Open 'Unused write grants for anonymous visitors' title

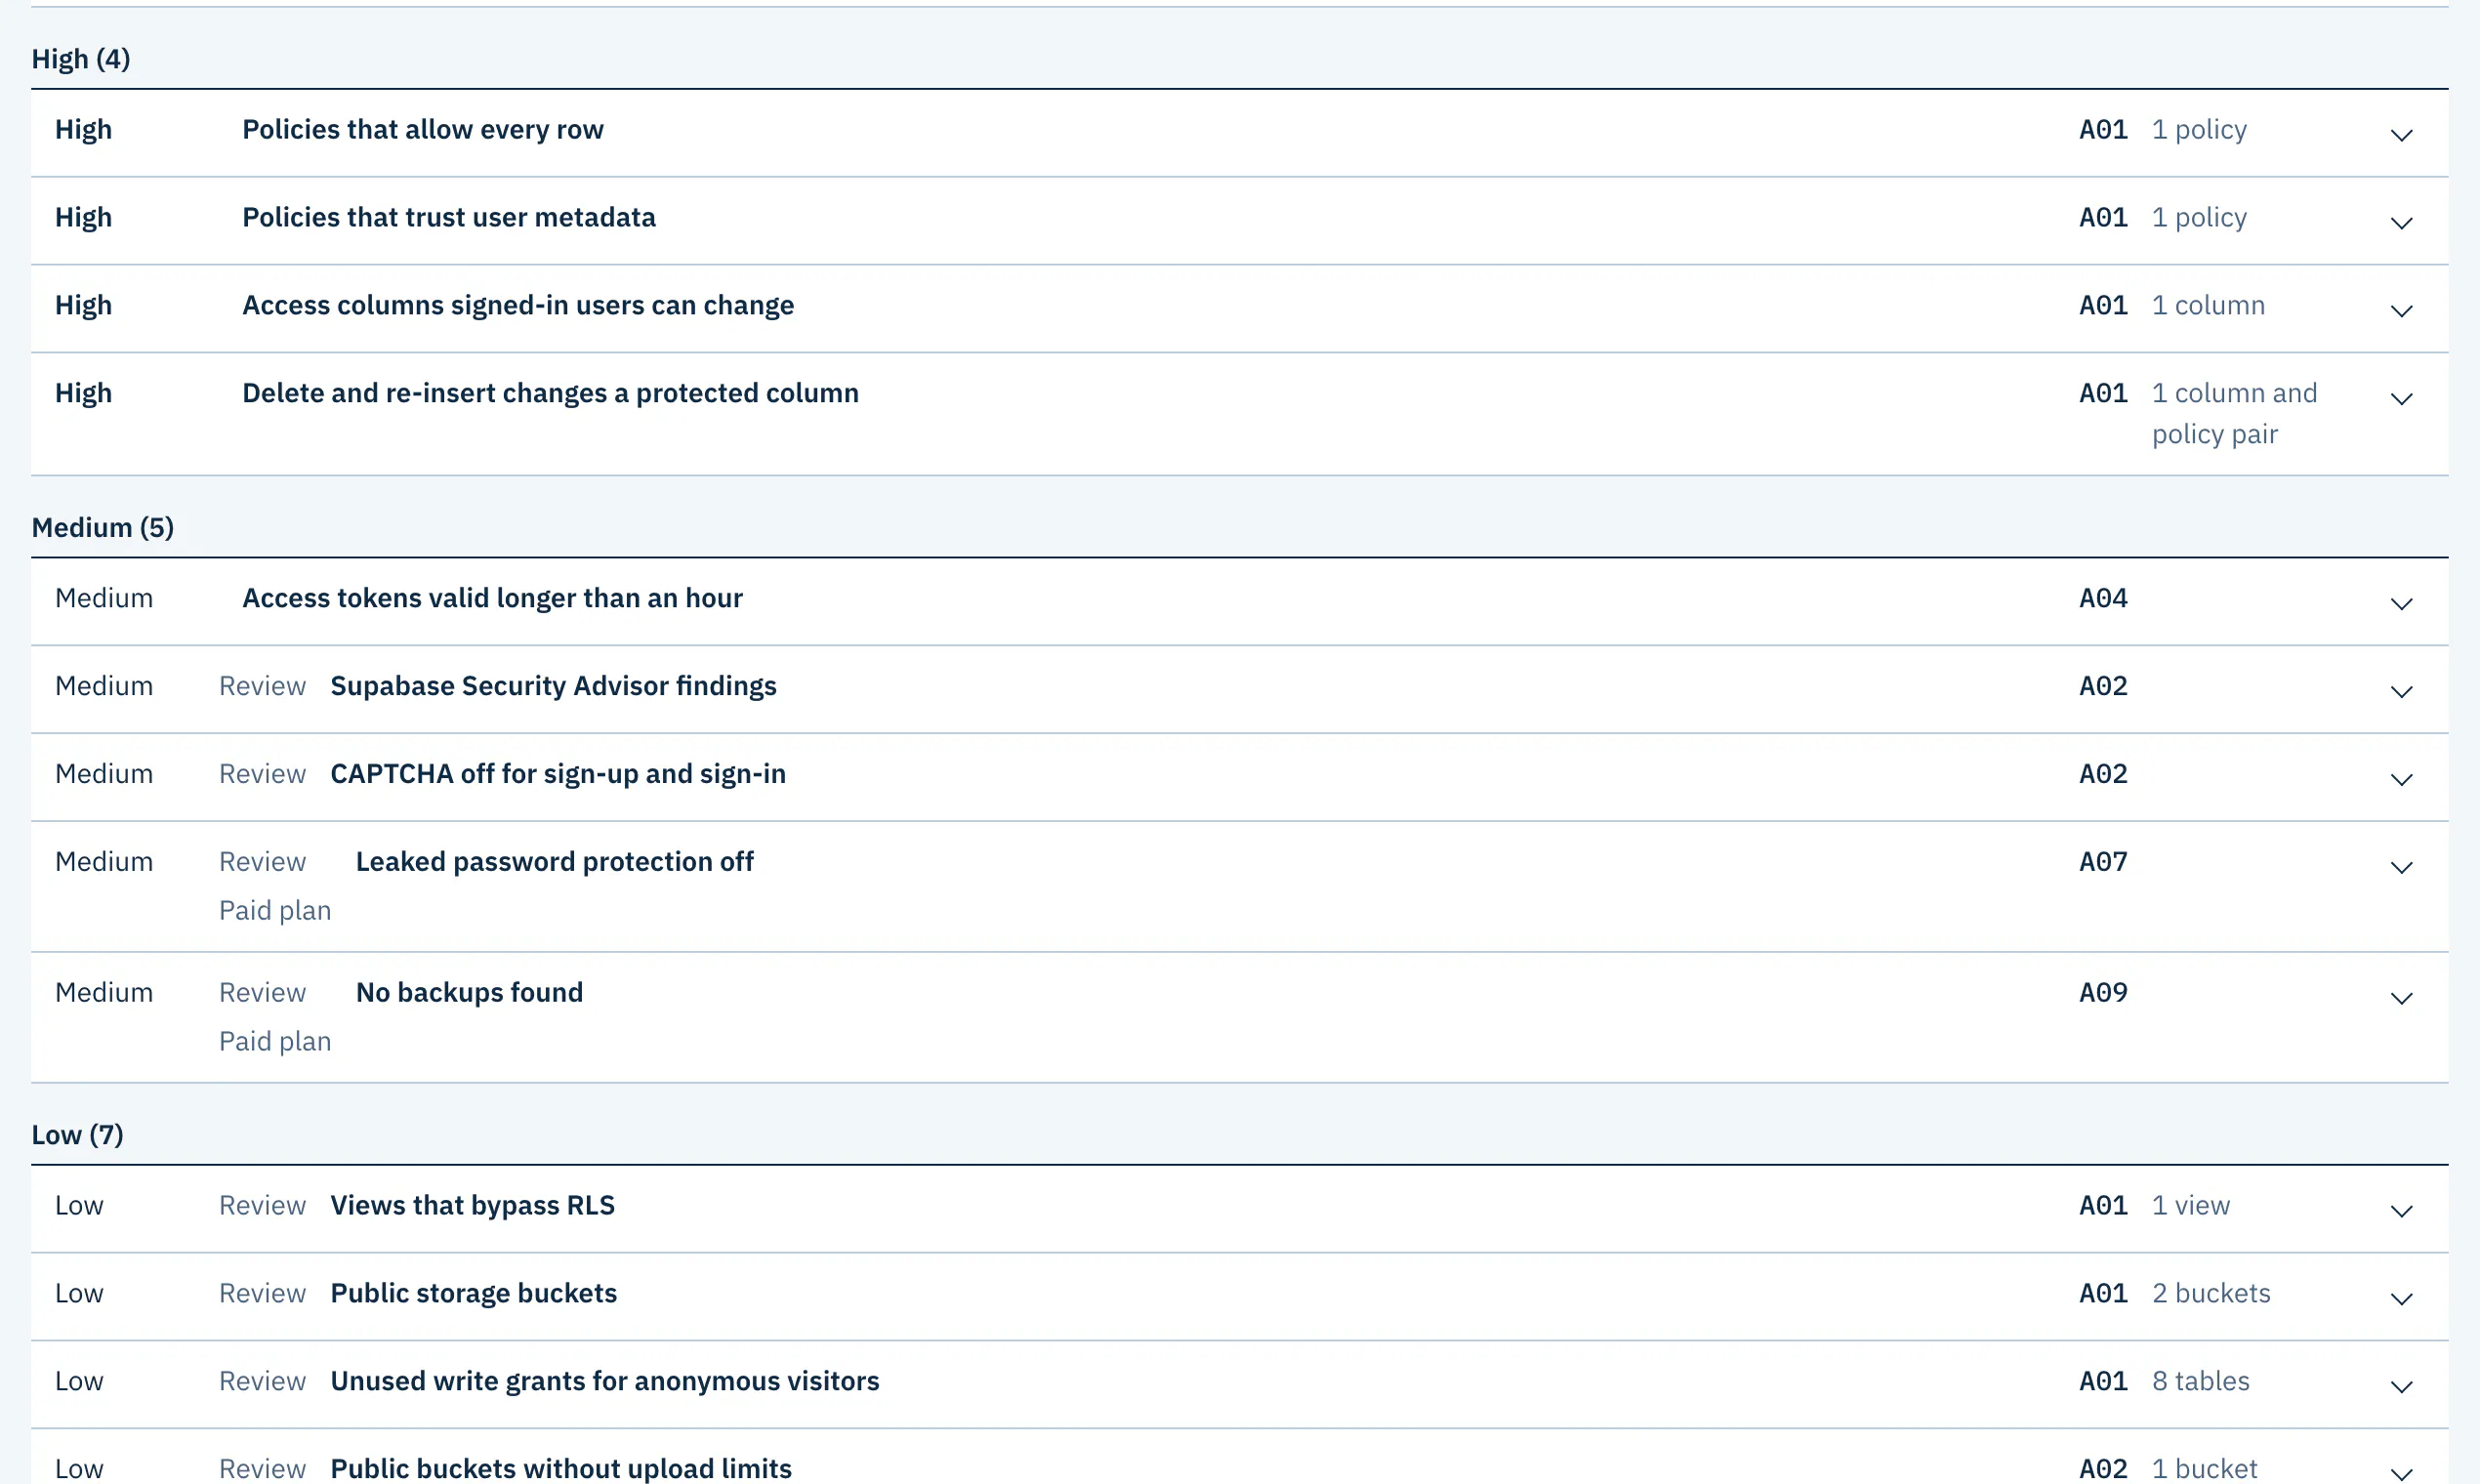coord(604,1382)
